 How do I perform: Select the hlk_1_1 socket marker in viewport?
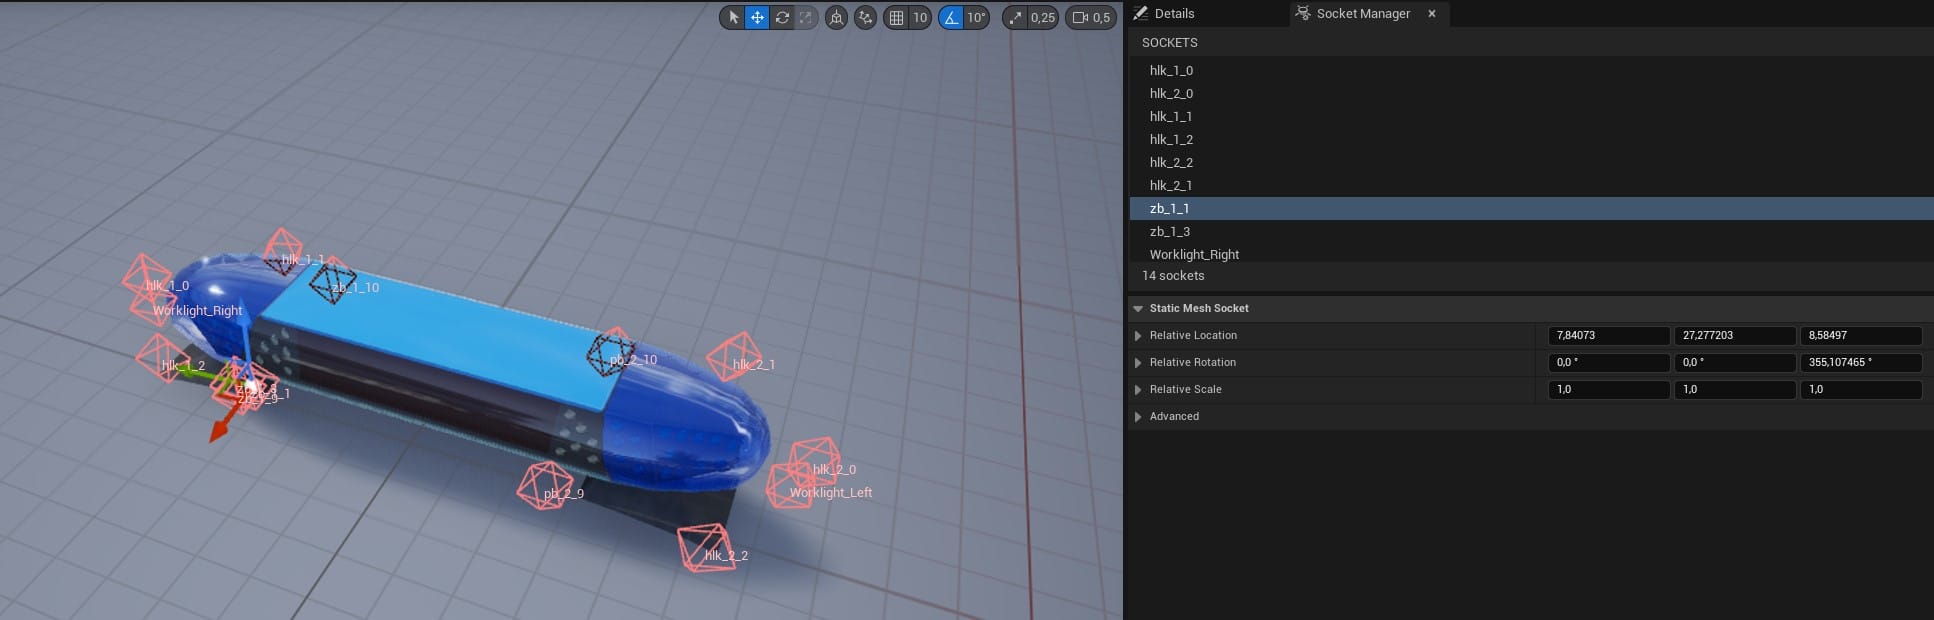click(283, 252)
